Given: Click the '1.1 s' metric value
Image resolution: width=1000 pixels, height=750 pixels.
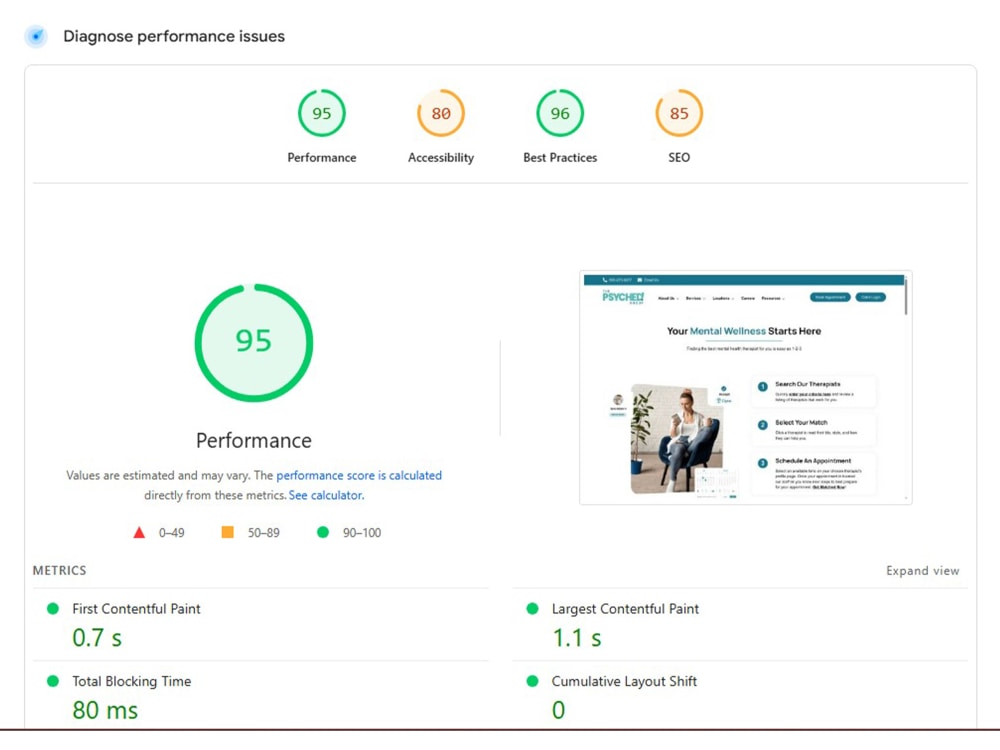Looking at the screenshot, I should click(577, 638).
